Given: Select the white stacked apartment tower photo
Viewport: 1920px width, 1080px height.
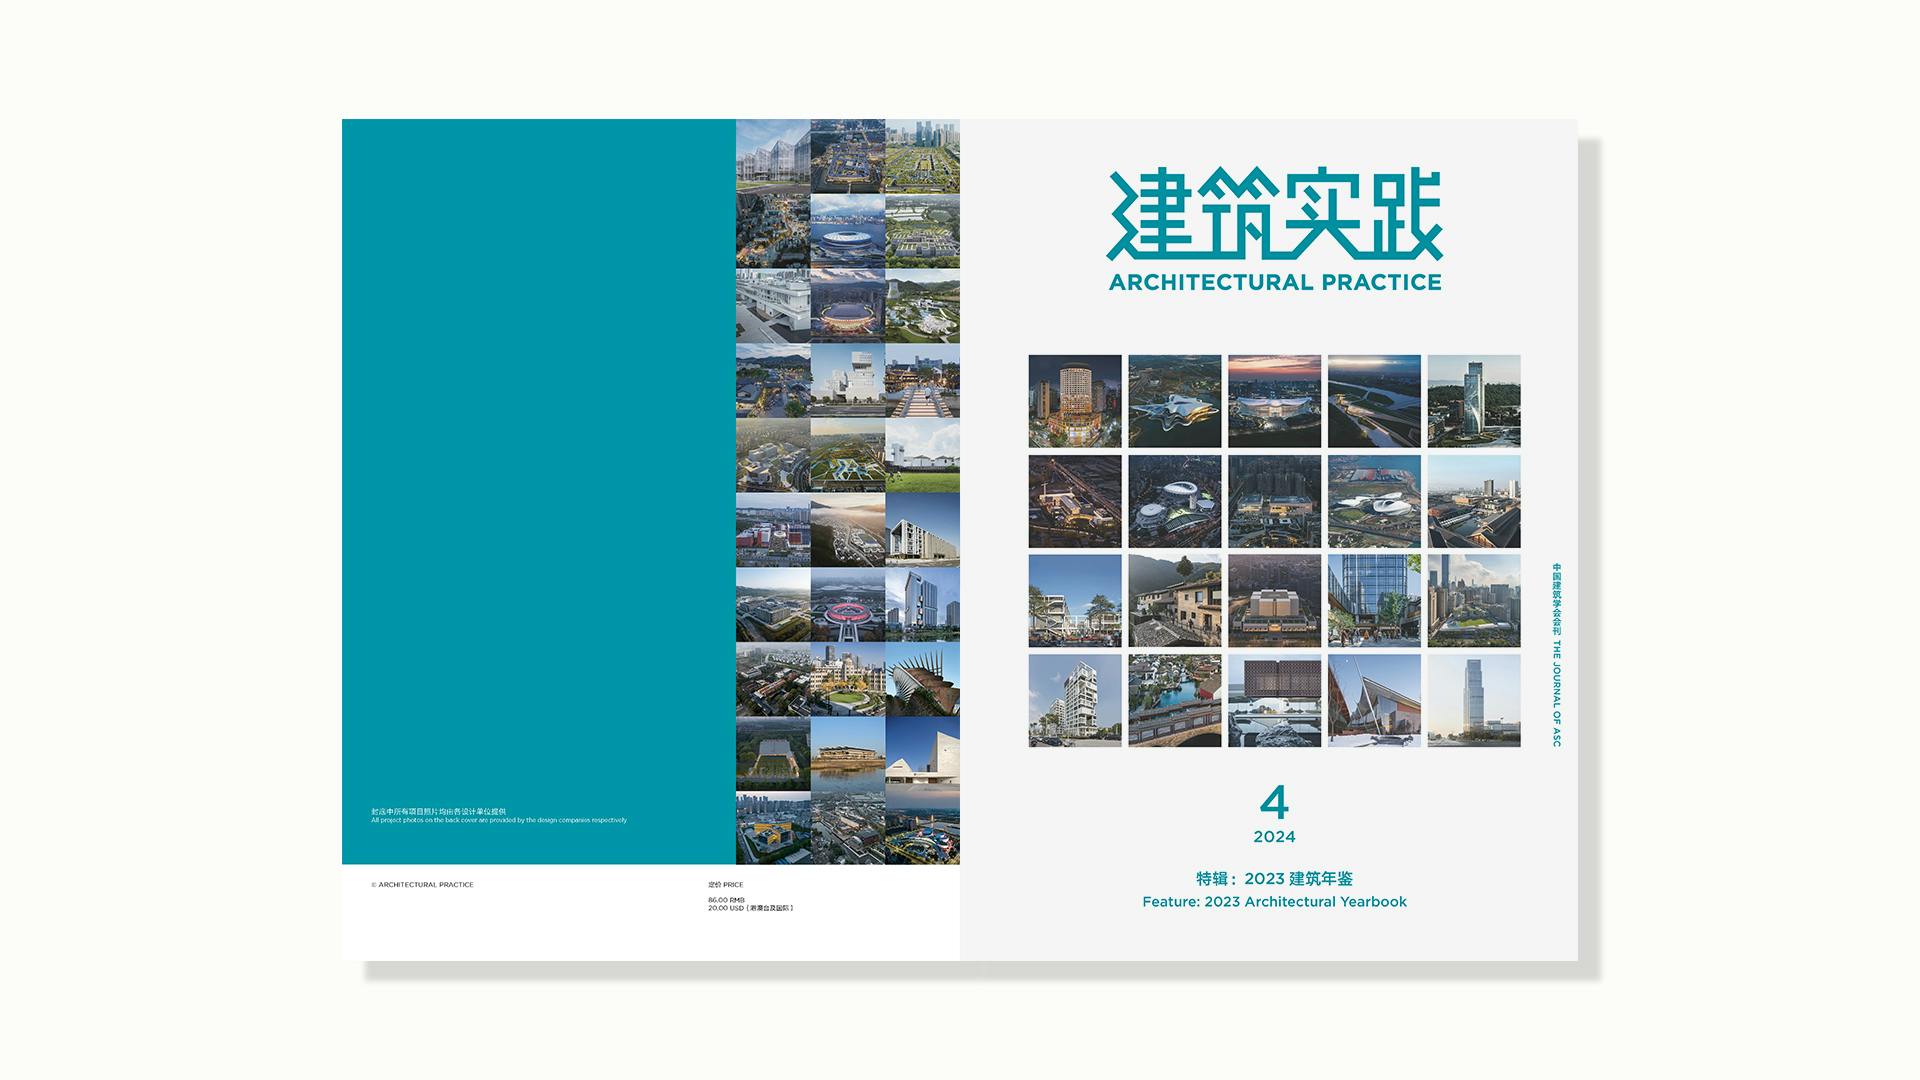Looking at the screenshot, I should 1075,701.
